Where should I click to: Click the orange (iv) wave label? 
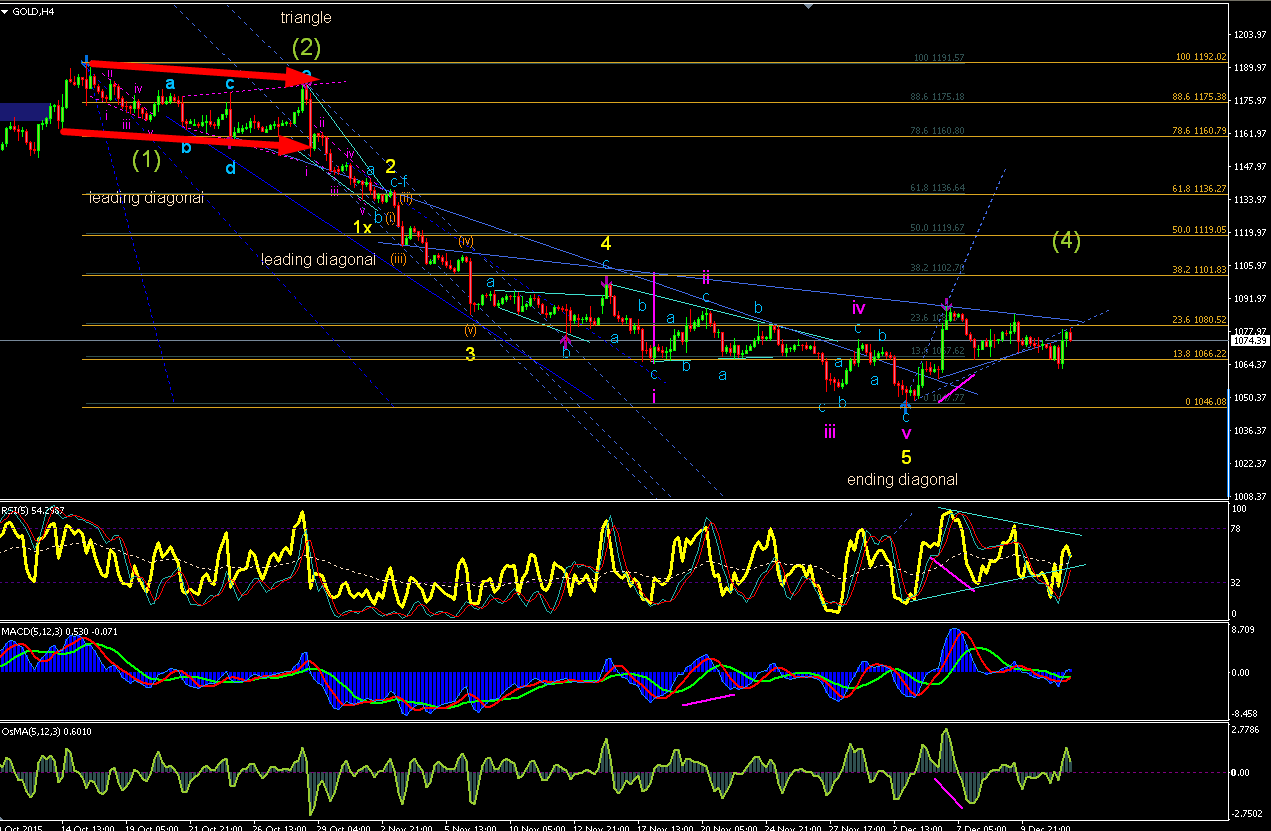[x=466, y=241]
